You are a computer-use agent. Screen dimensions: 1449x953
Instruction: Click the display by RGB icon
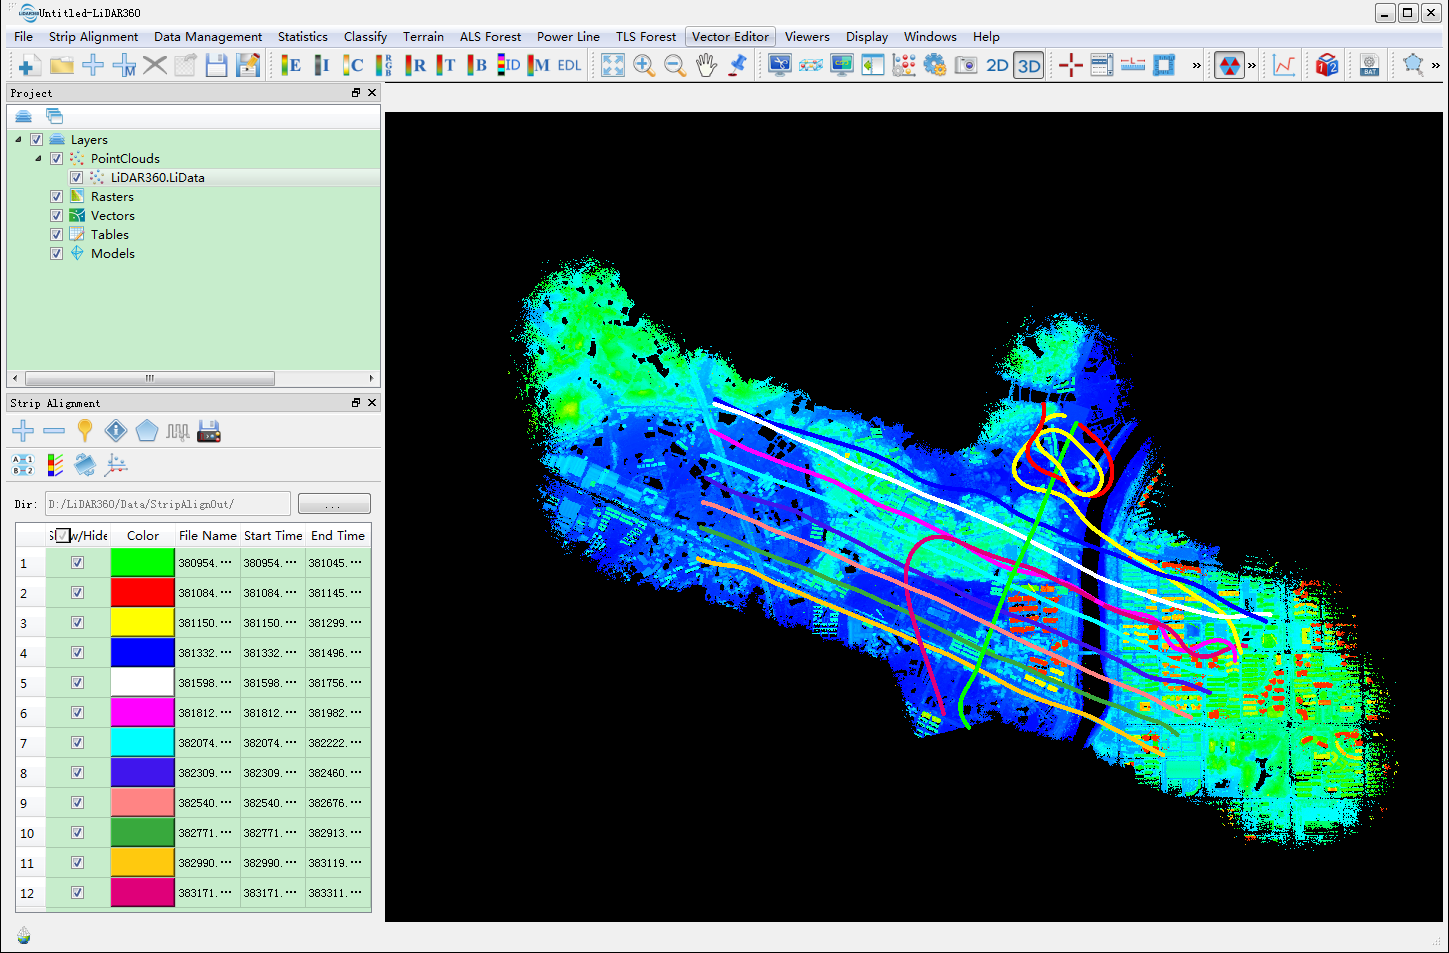pyautogui.click(x=384, y=66)
